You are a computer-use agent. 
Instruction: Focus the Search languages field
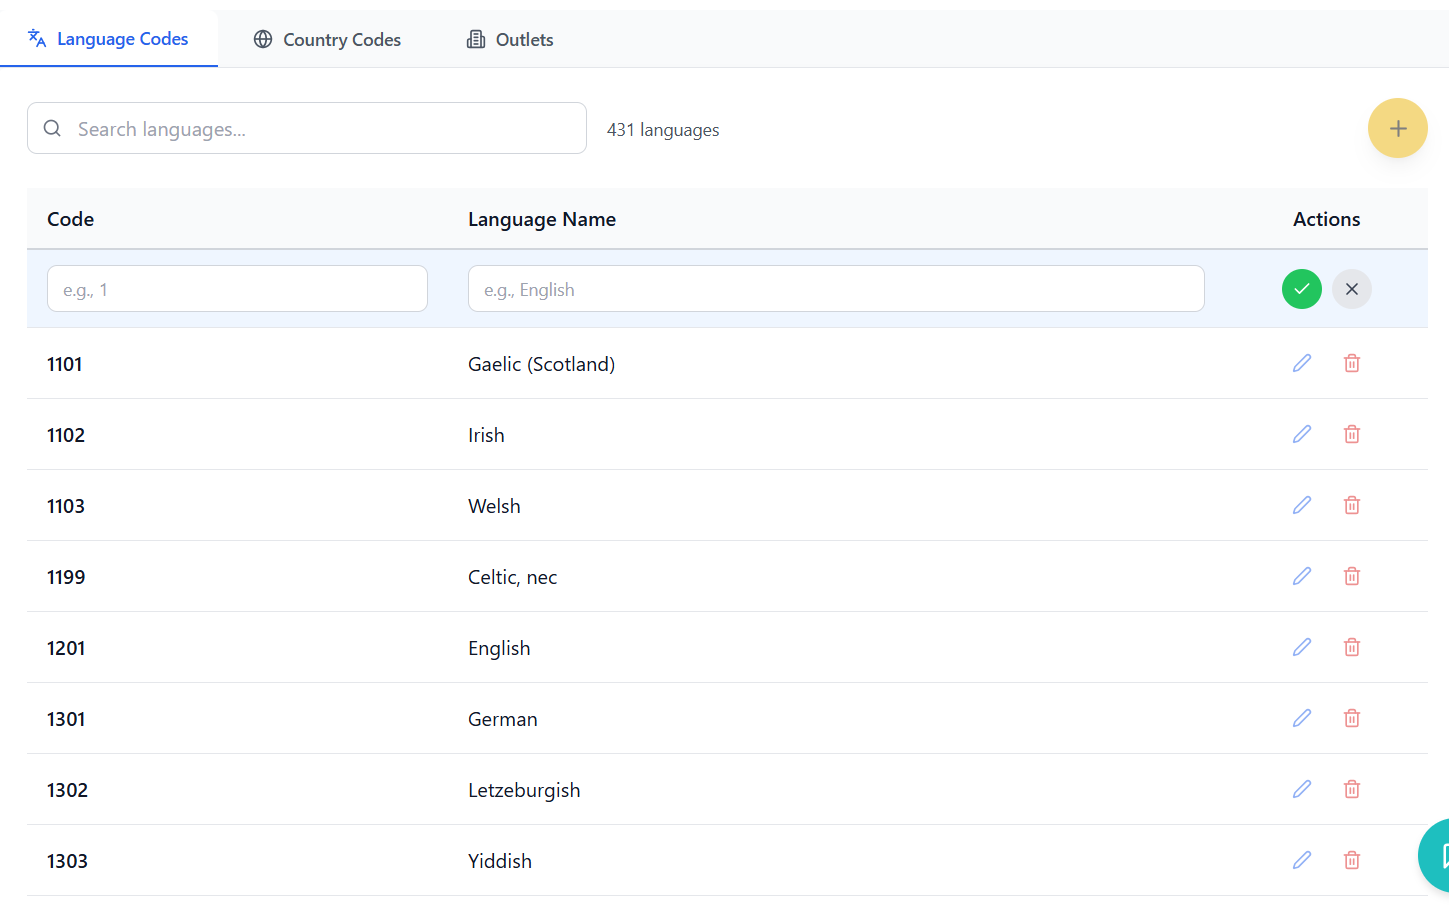pos(320,129)
